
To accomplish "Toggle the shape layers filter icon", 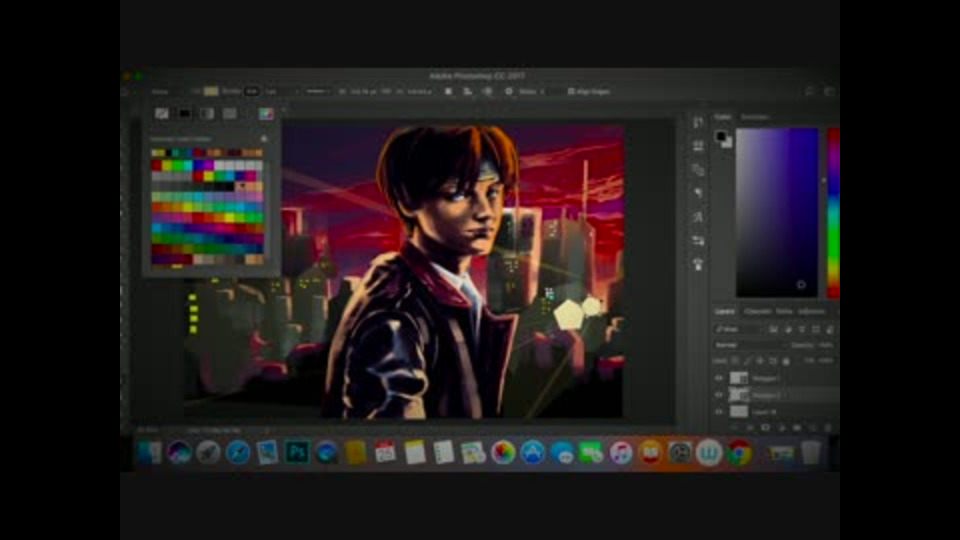I will click(816, 329).
